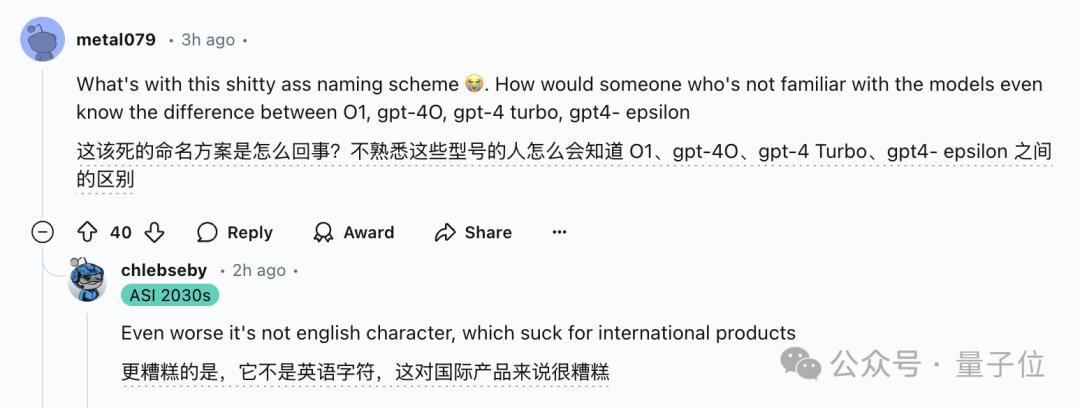Click the WeChat 公众号 量子位 watermark
The image size is (1080, 408).
click(x=913, y=365)
